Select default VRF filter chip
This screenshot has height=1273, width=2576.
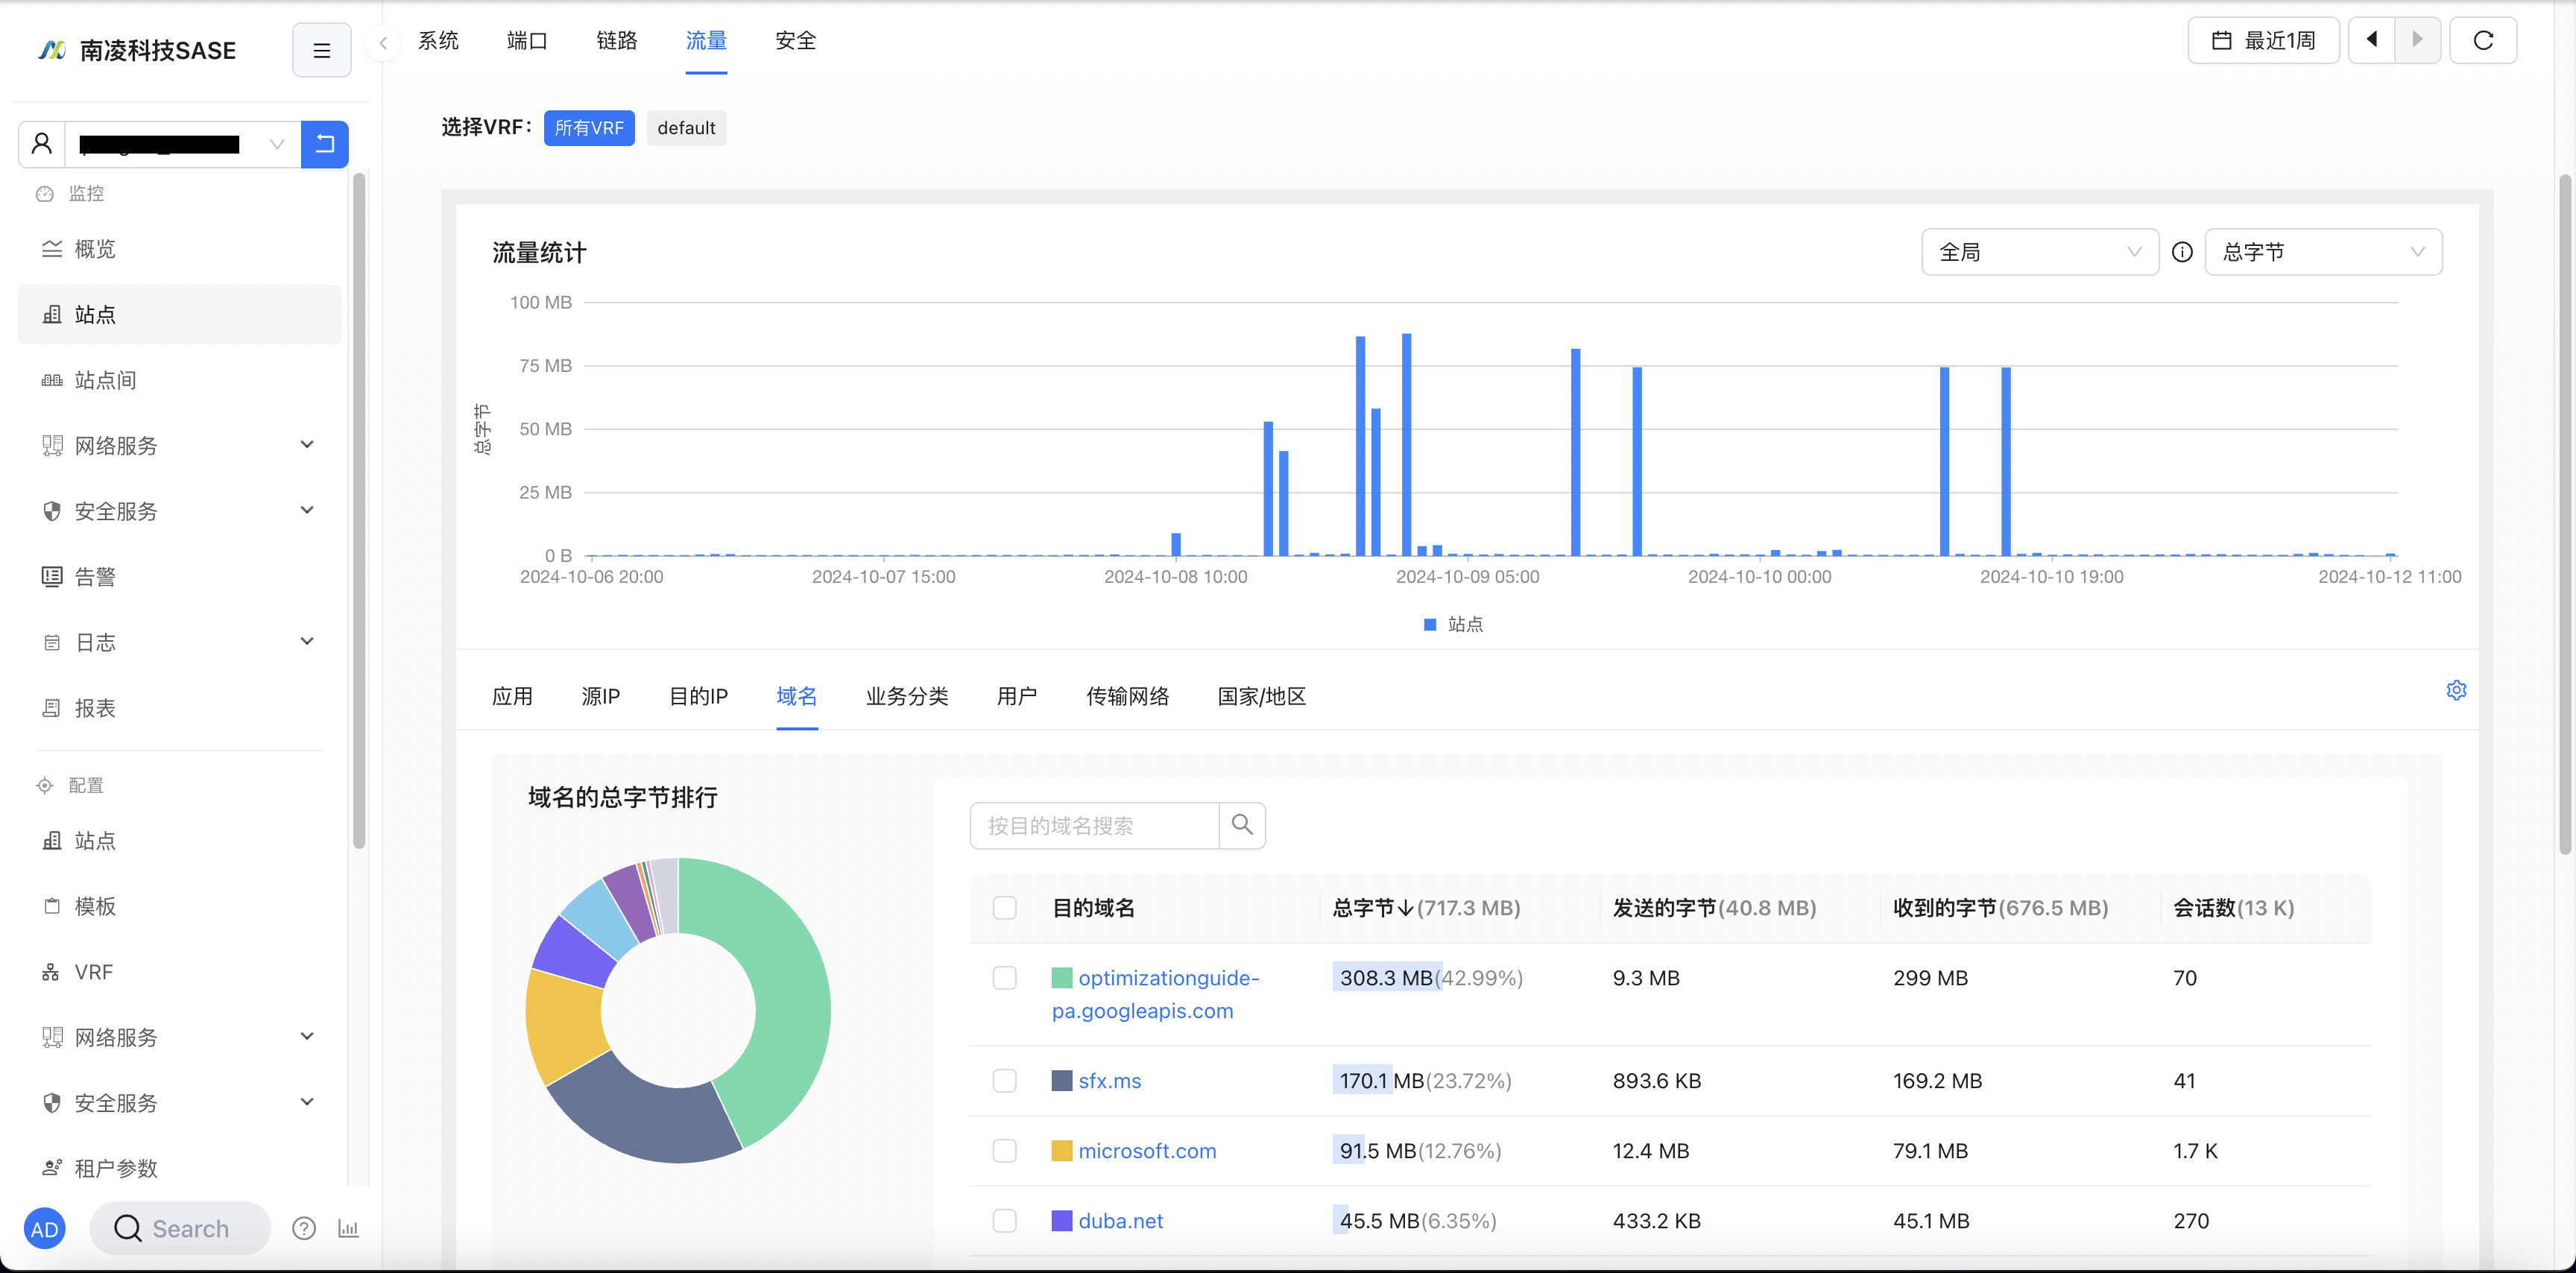tap(686, 128)
